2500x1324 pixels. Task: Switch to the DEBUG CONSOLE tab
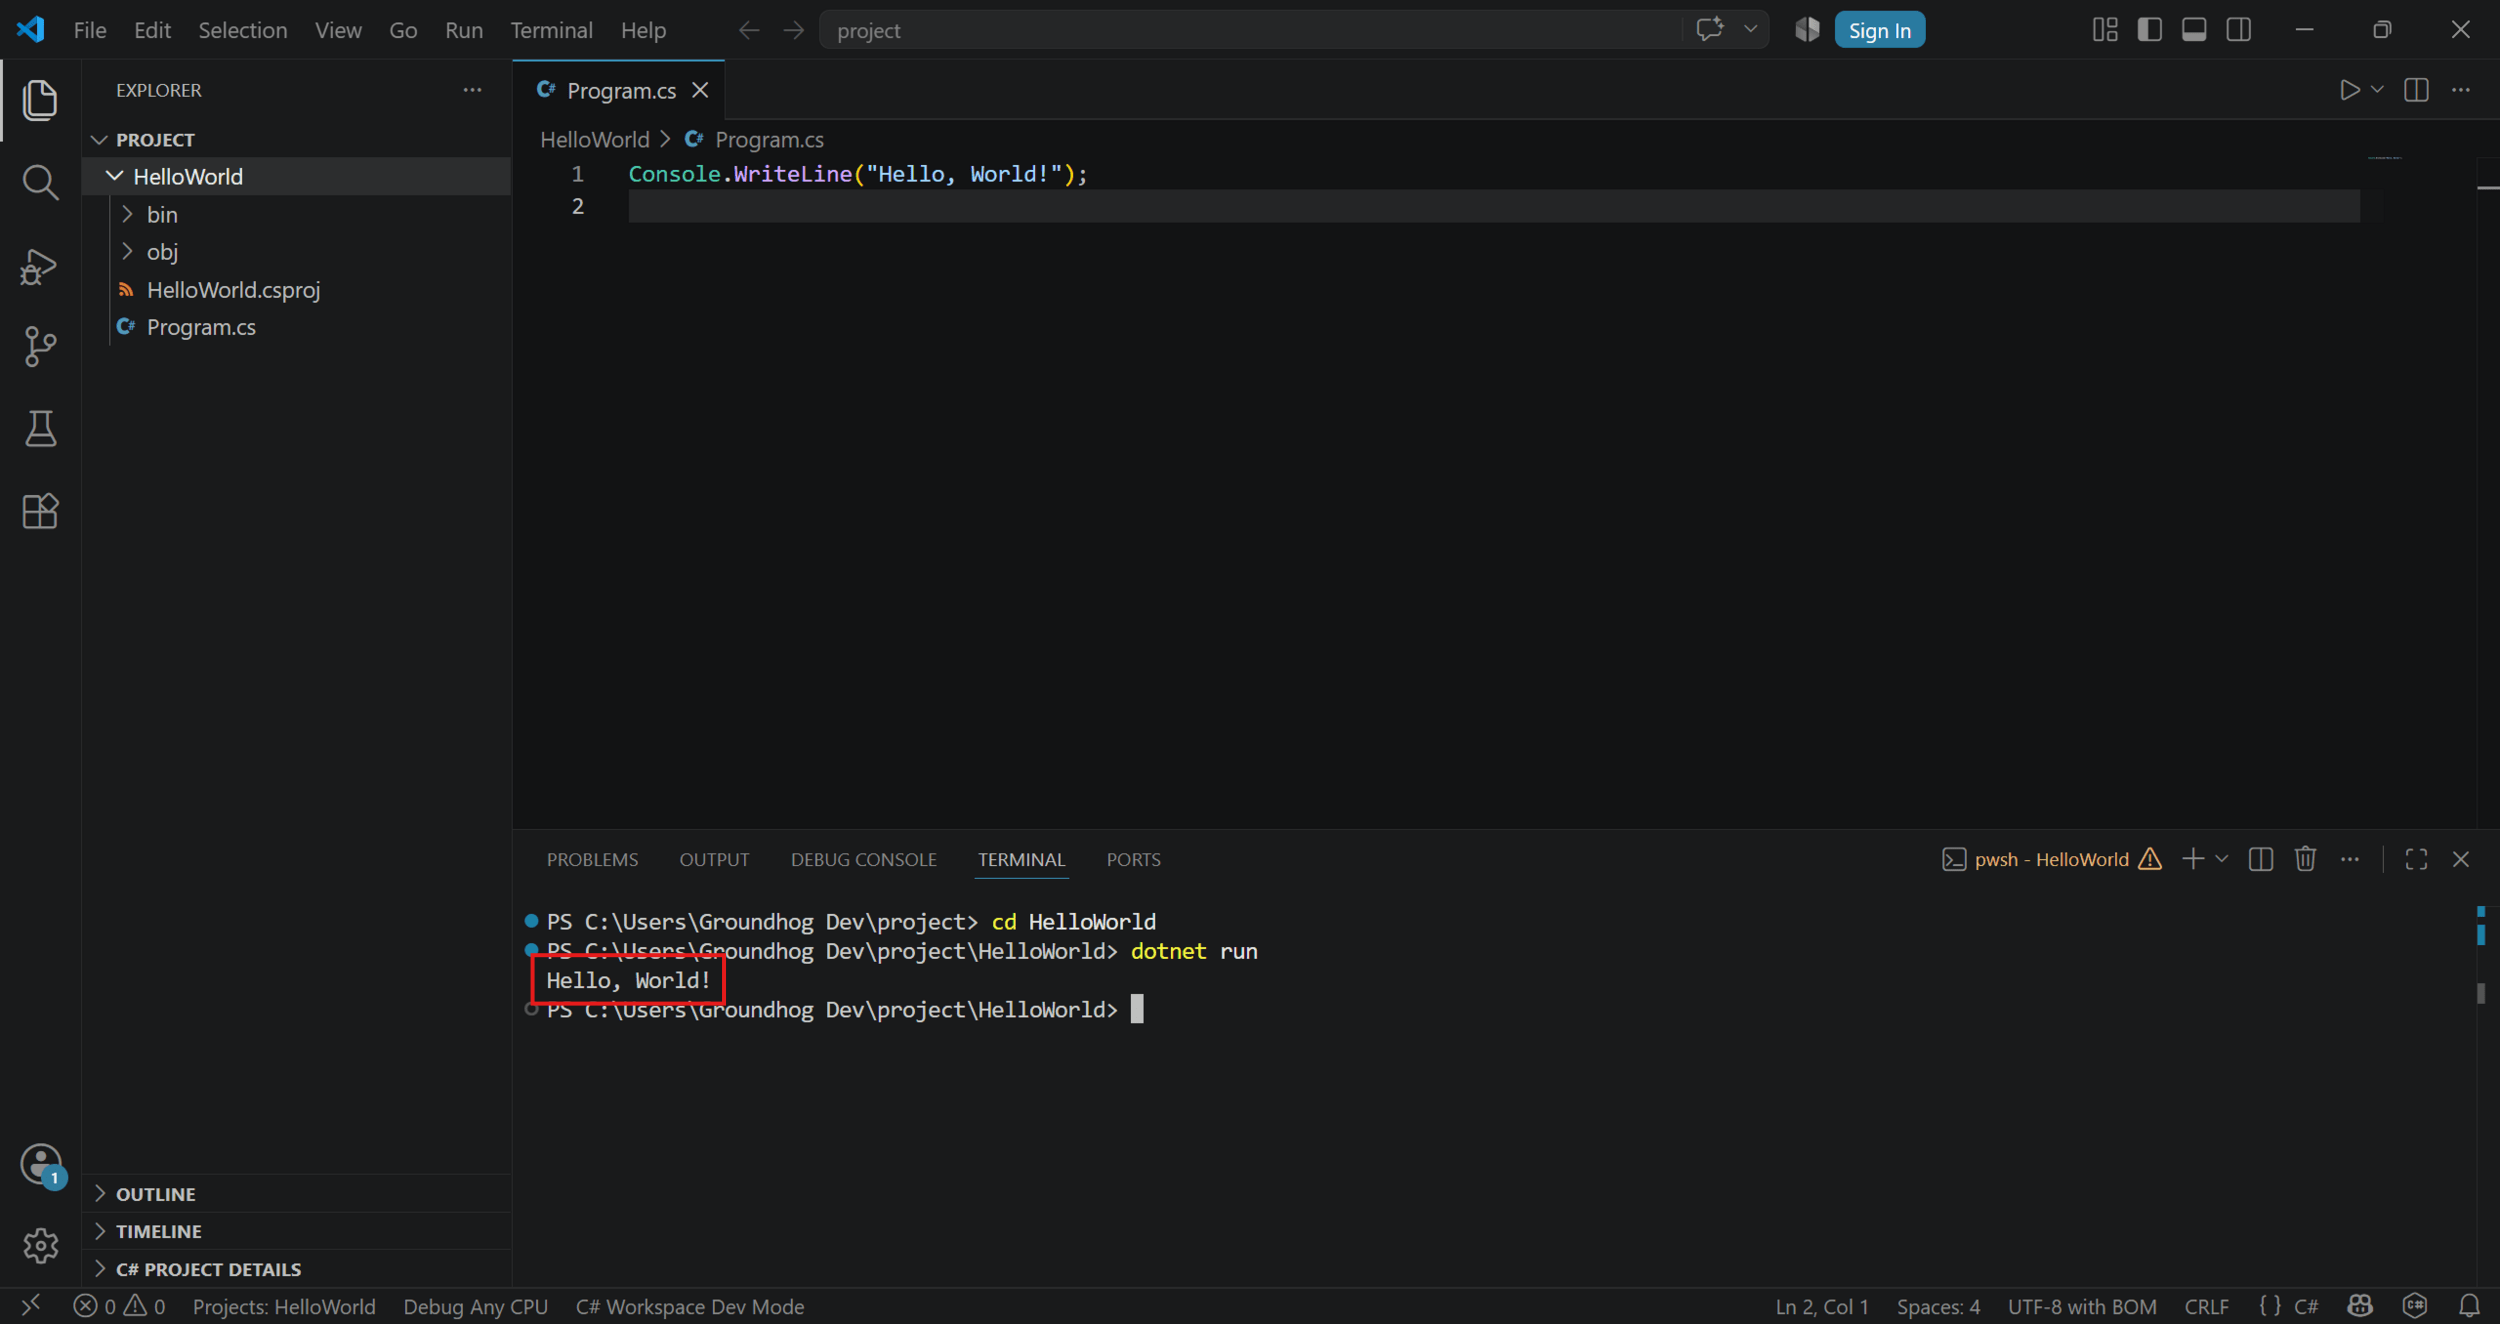[863, 859]
